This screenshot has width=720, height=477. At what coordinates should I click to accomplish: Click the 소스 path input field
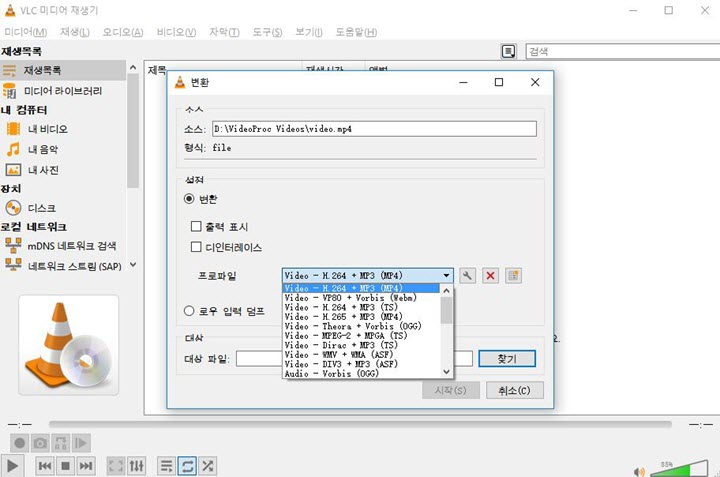[x=374, y=129]
